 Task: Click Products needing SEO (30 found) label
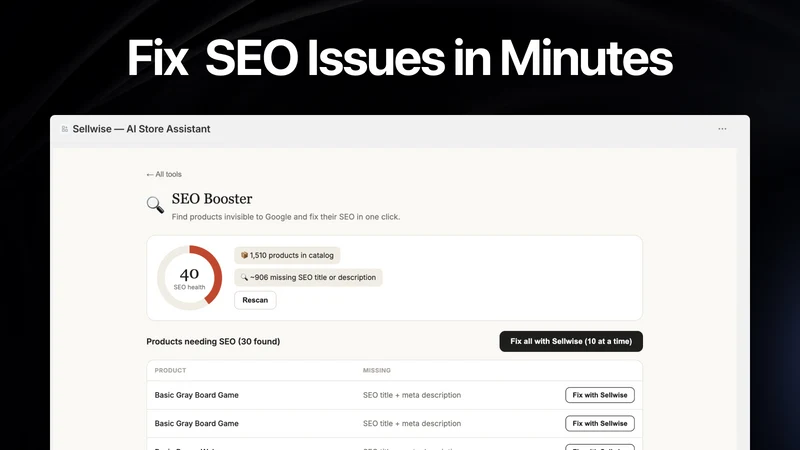213,341
